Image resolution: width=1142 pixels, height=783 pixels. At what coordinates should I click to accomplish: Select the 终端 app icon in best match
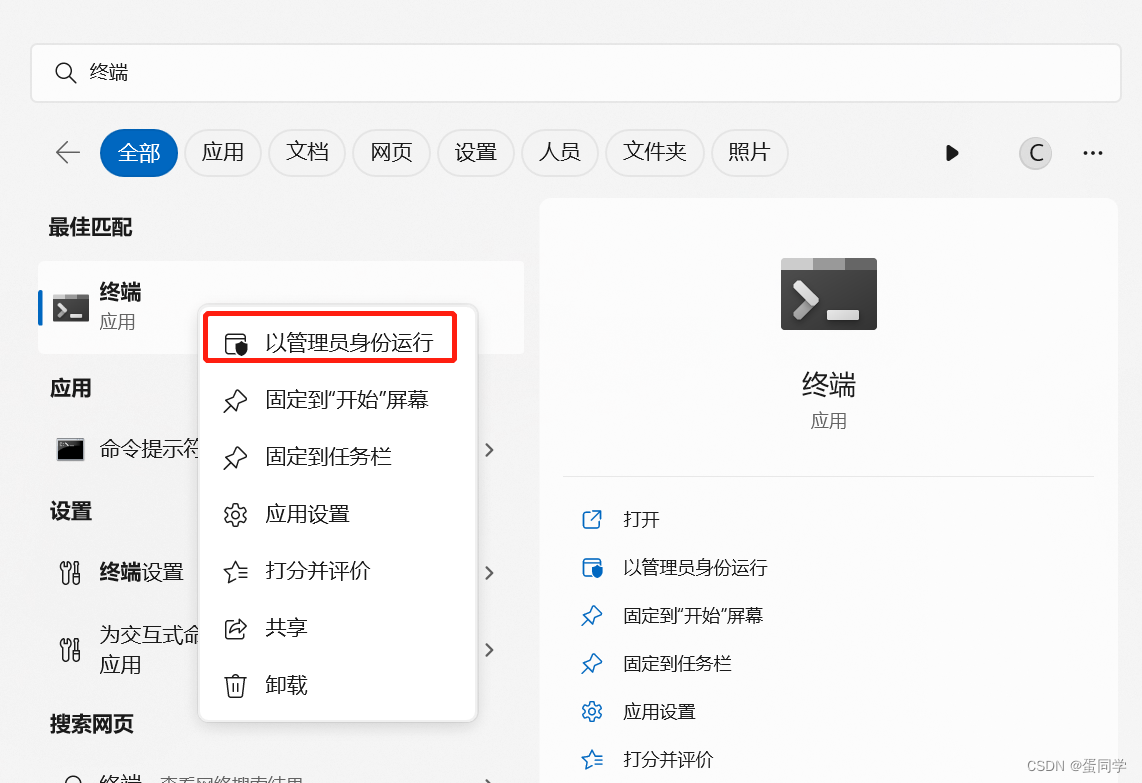tap(70, 307)
